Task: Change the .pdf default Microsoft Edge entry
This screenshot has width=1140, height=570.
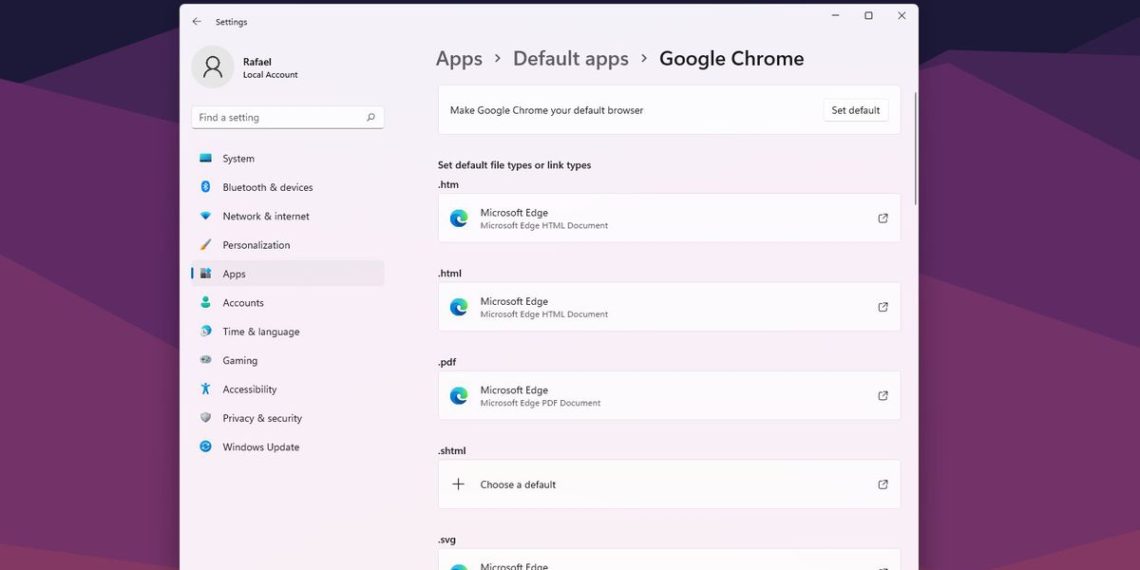Action: (669, 396)
